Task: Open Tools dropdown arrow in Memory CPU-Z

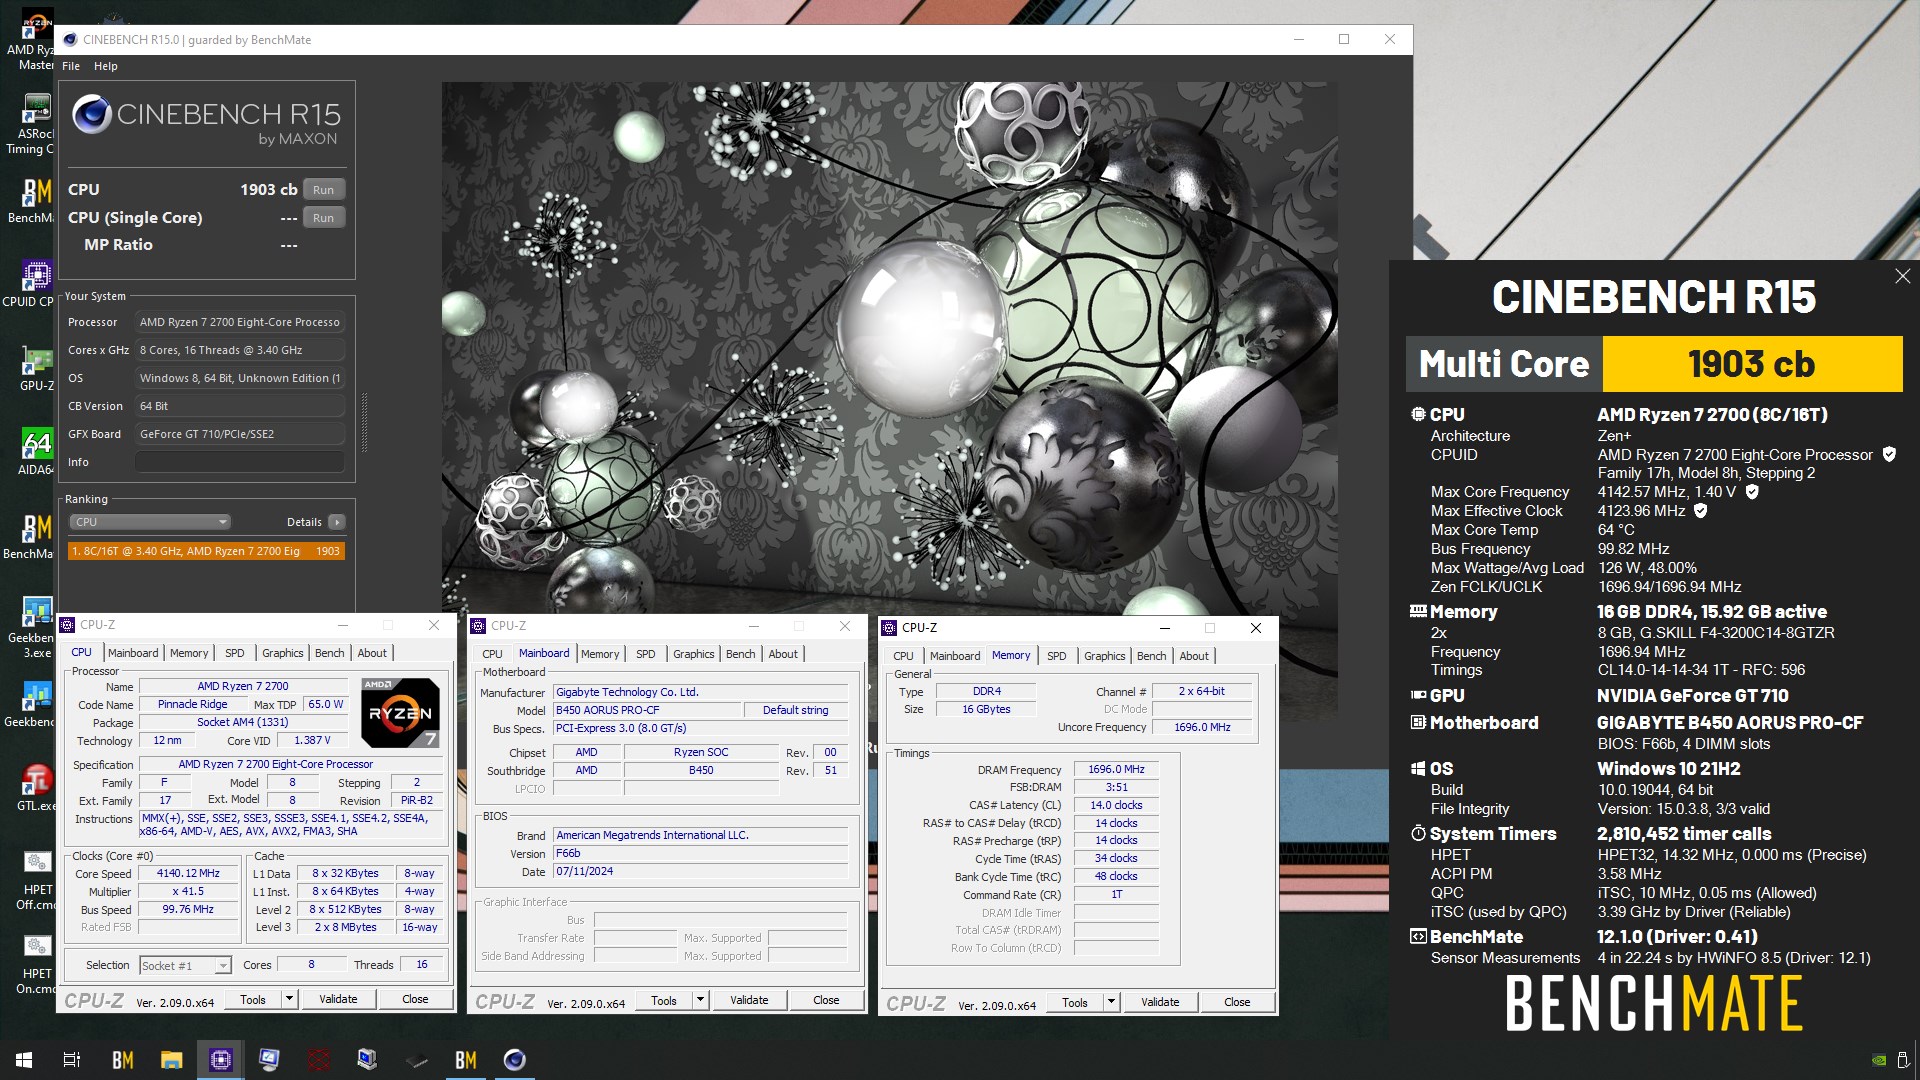Action: pos(1111,1002)
